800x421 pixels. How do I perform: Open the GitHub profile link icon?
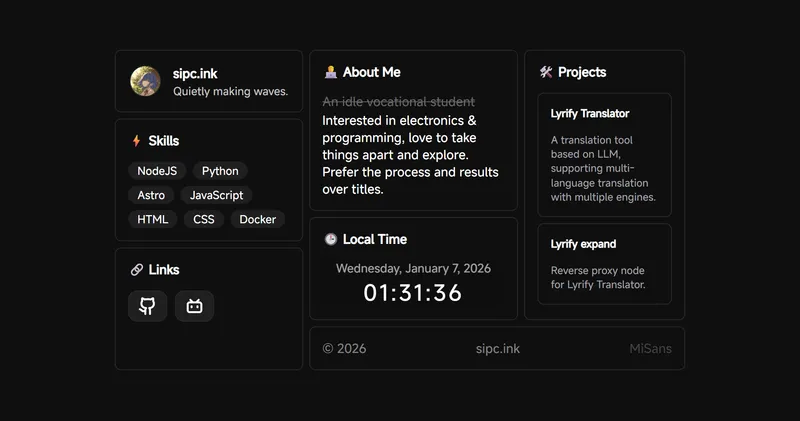pos(147,306)
